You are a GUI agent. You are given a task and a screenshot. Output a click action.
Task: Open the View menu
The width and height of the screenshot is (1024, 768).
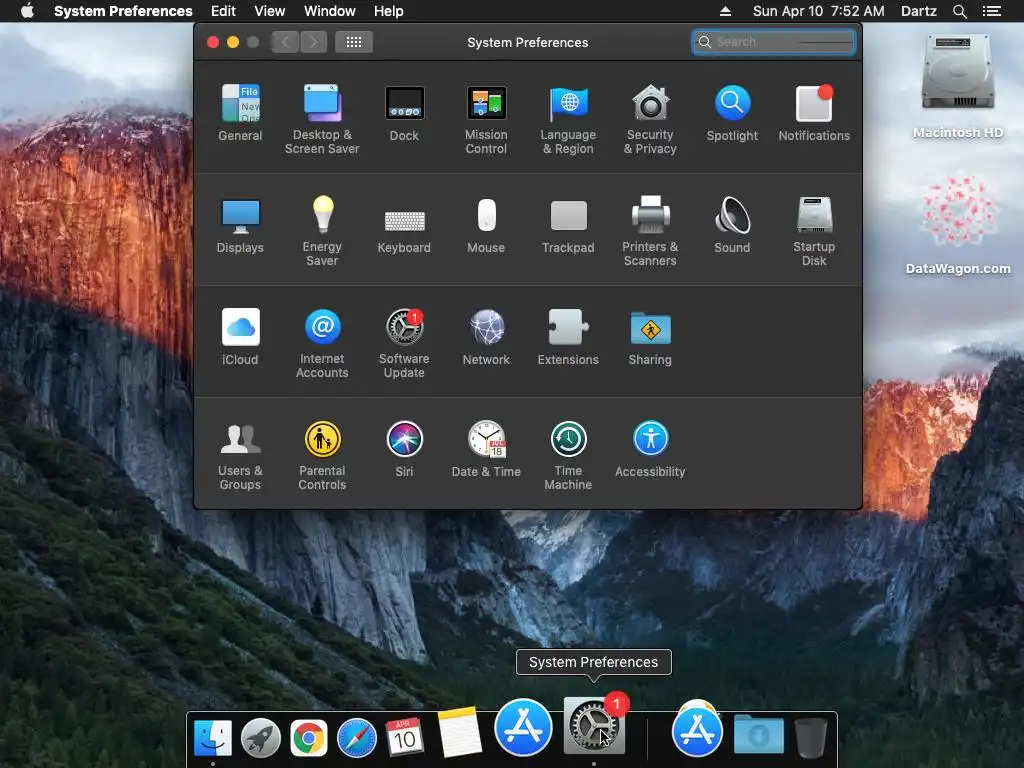(x=270, y=11)
